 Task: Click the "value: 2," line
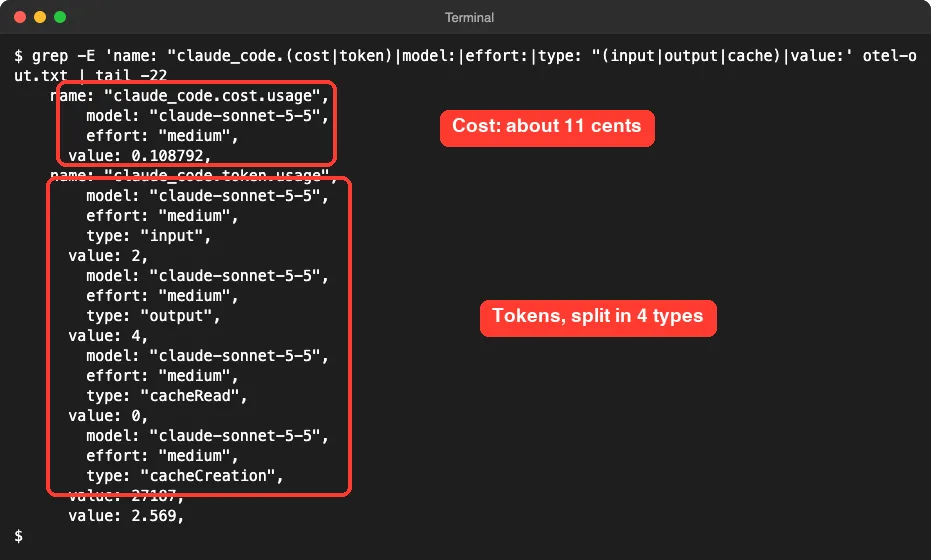(108, 256)
